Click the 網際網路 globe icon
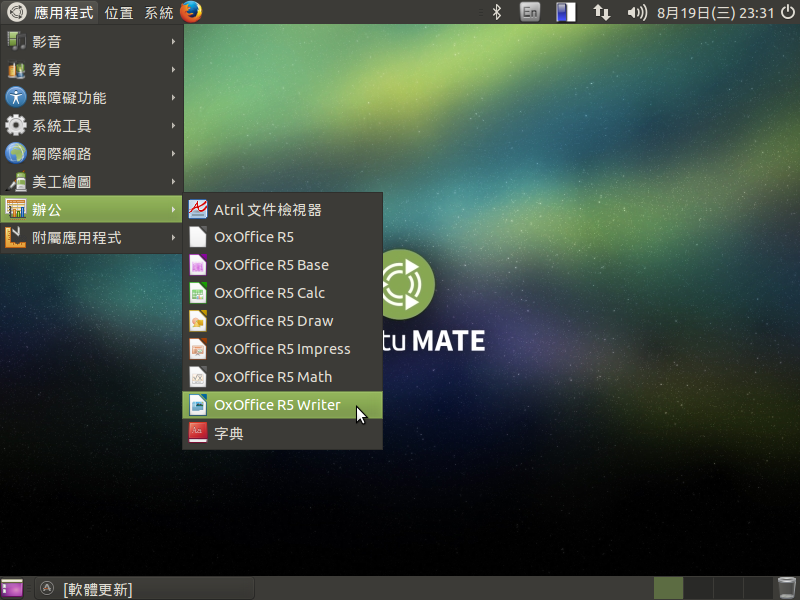The width and height of the screenshot is (800, 600). (16, 154)
